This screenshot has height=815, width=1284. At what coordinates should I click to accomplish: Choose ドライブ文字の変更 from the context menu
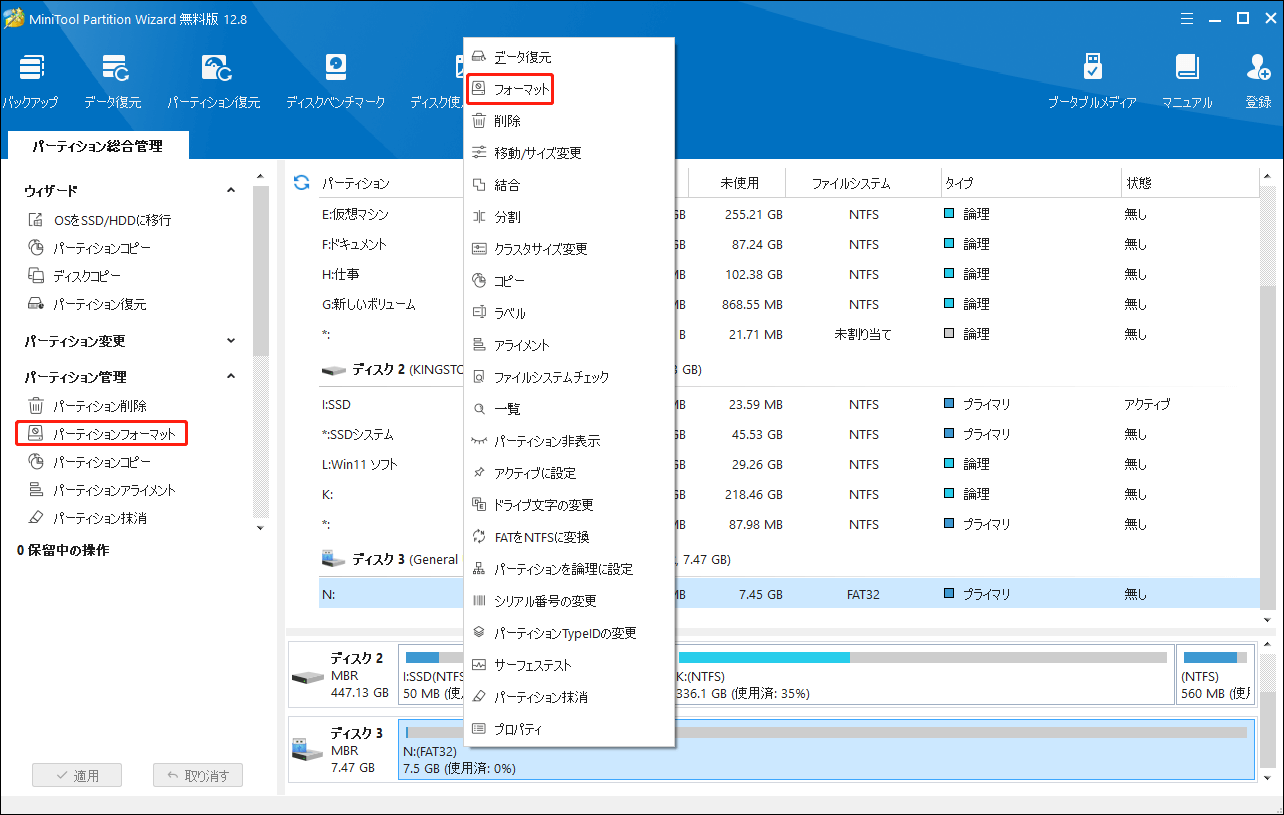click(568, 505)
